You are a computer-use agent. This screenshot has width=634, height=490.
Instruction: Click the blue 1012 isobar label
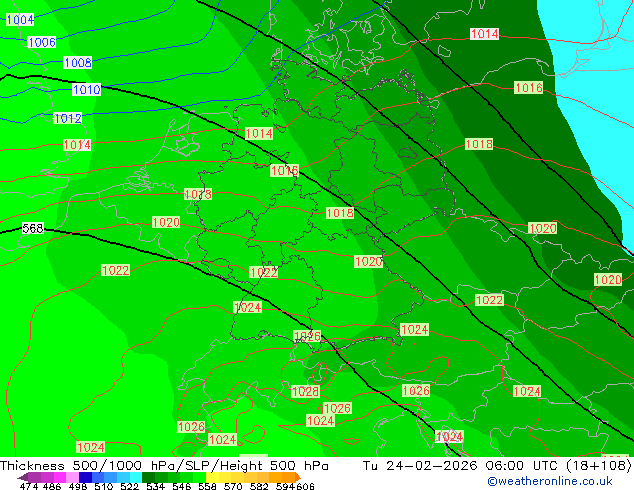point(68,118)
